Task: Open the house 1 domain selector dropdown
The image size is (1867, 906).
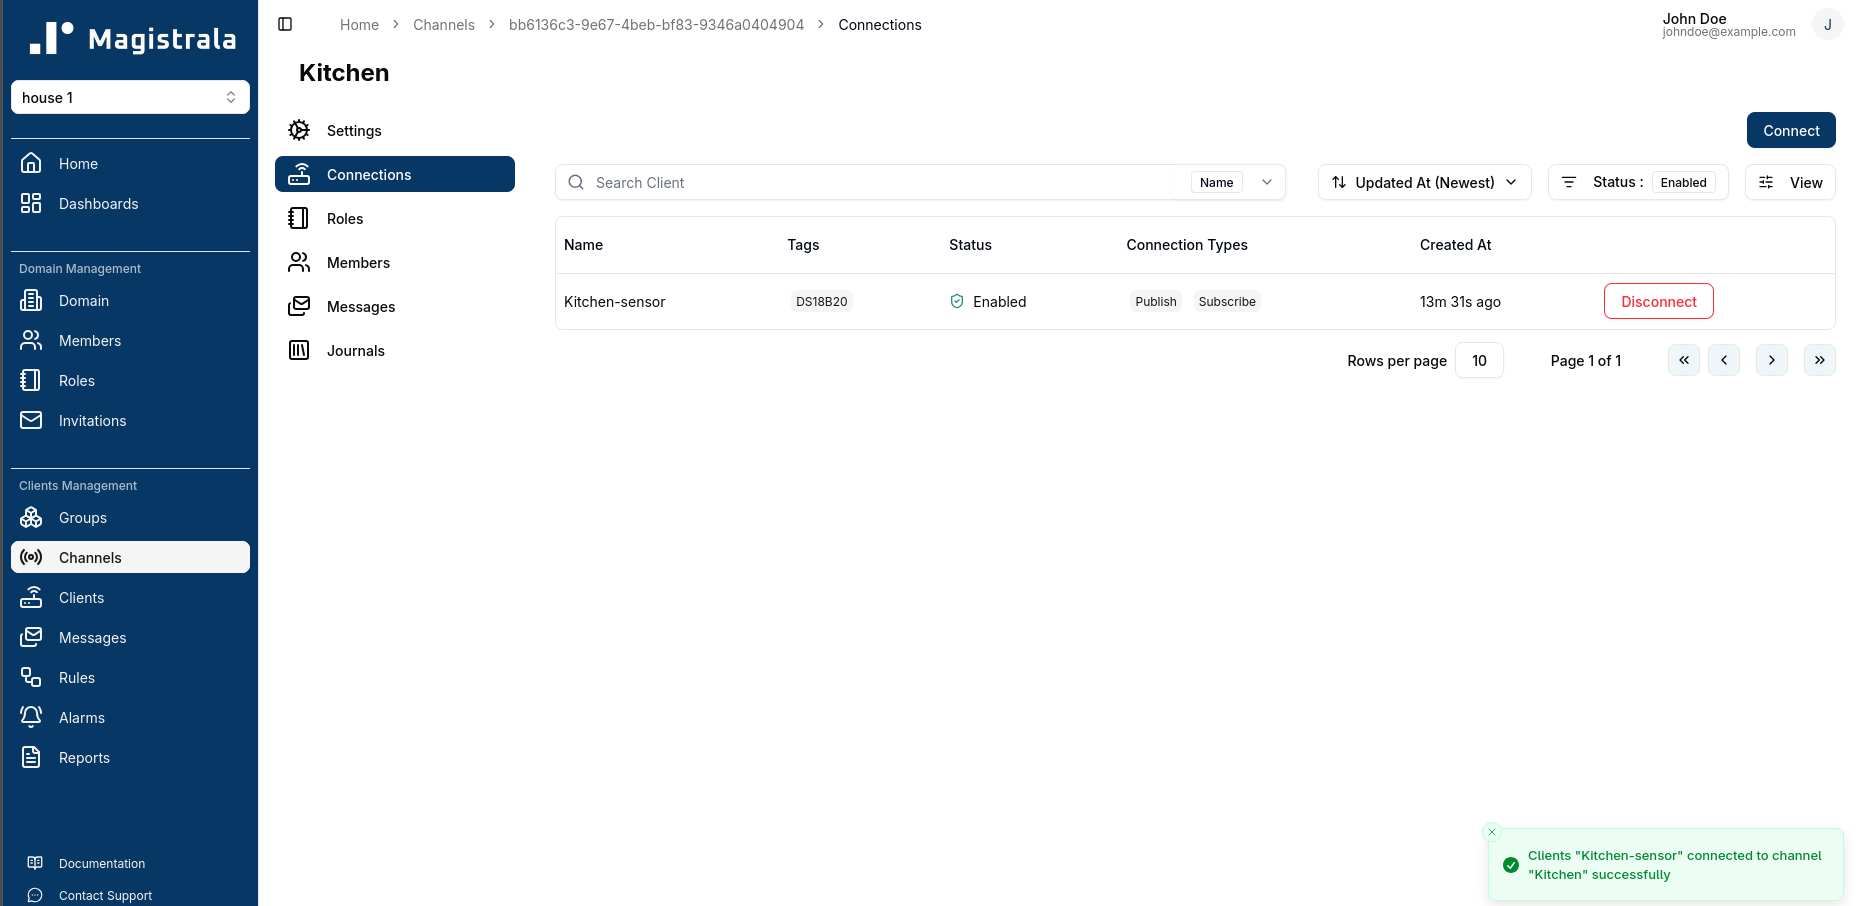Action: click(130, 97)
